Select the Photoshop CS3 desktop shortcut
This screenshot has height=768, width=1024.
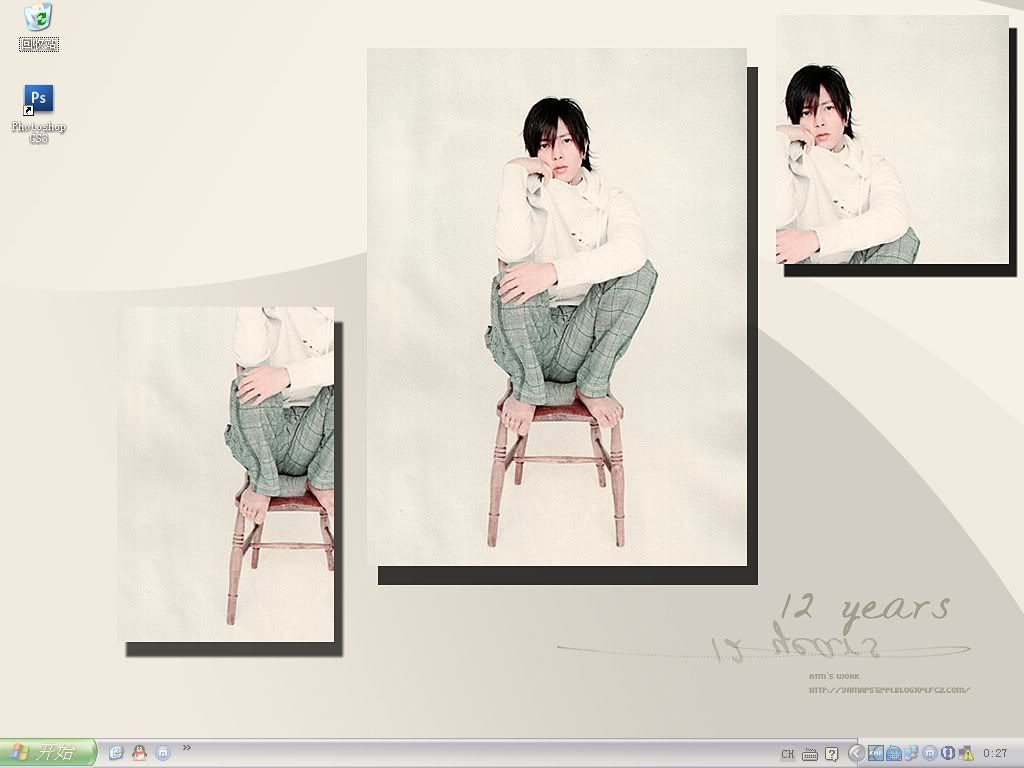38,99
